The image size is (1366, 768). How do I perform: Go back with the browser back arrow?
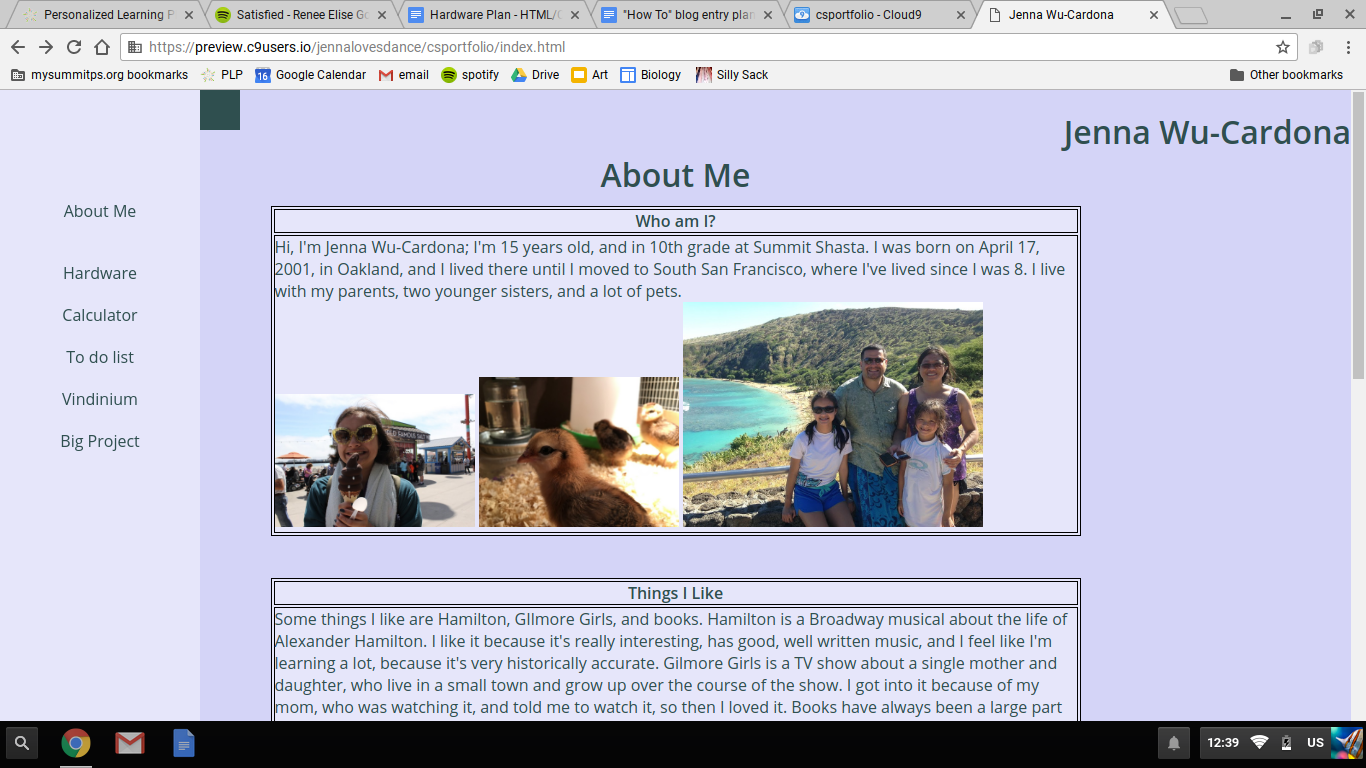click(x=18, y=47)
